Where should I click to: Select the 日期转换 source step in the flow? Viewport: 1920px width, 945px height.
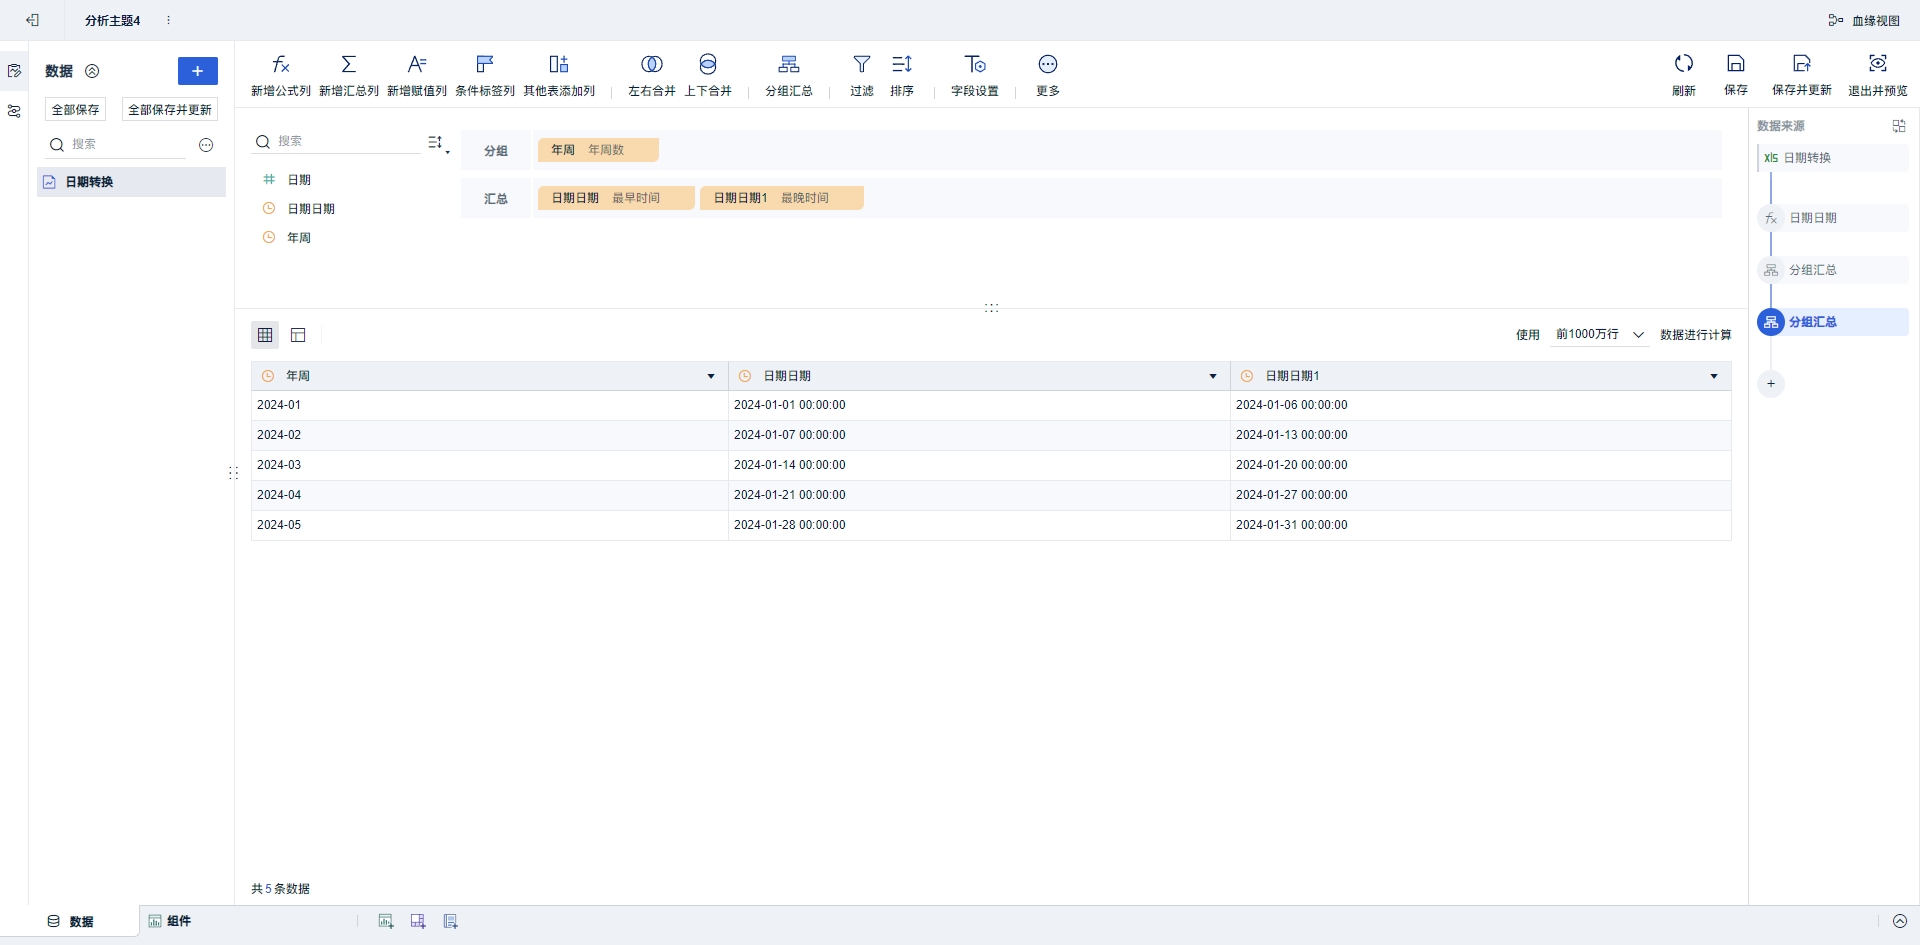(x=1833, y=158)
